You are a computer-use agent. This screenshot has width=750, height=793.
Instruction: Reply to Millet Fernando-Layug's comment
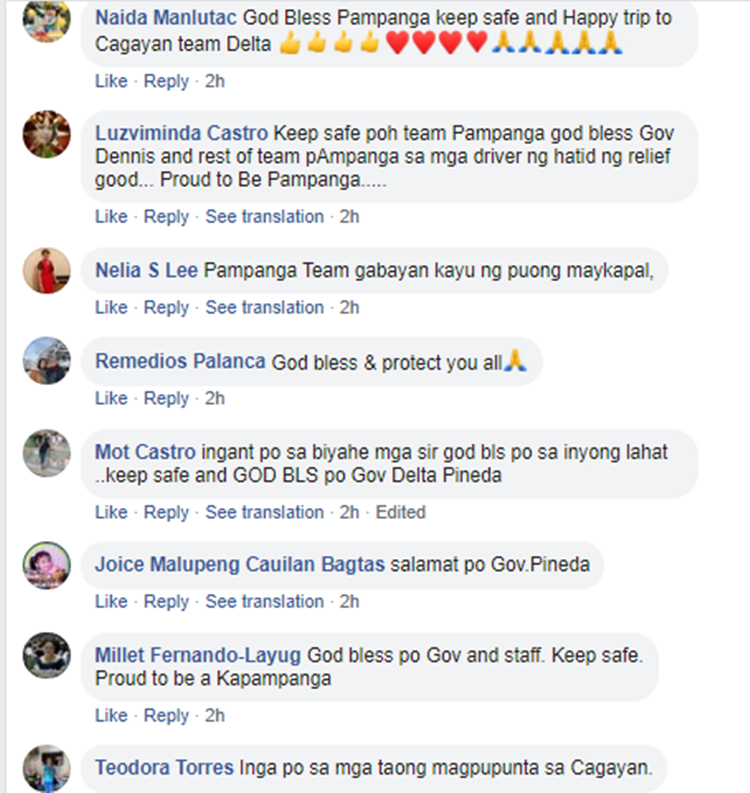click(166, 716)
